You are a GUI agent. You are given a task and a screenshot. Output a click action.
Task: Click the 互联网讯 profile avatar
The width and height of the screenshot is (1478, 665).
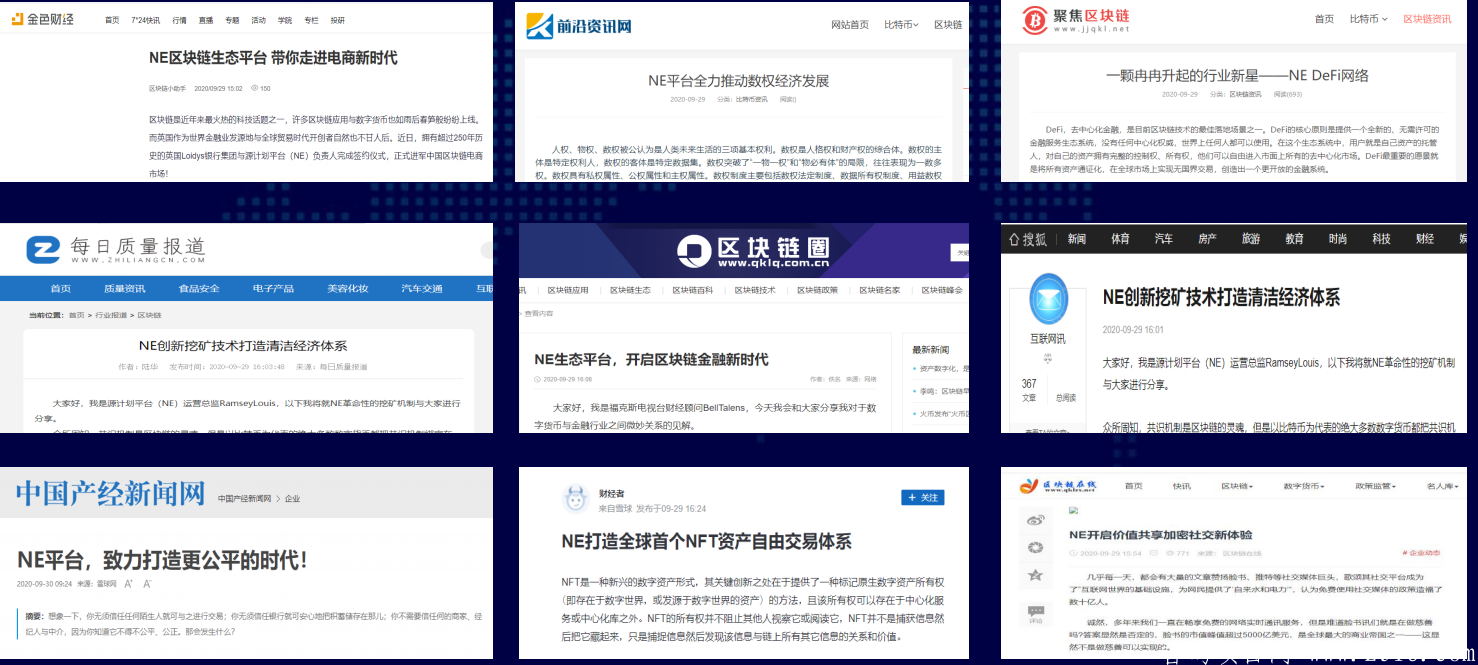1048,299
